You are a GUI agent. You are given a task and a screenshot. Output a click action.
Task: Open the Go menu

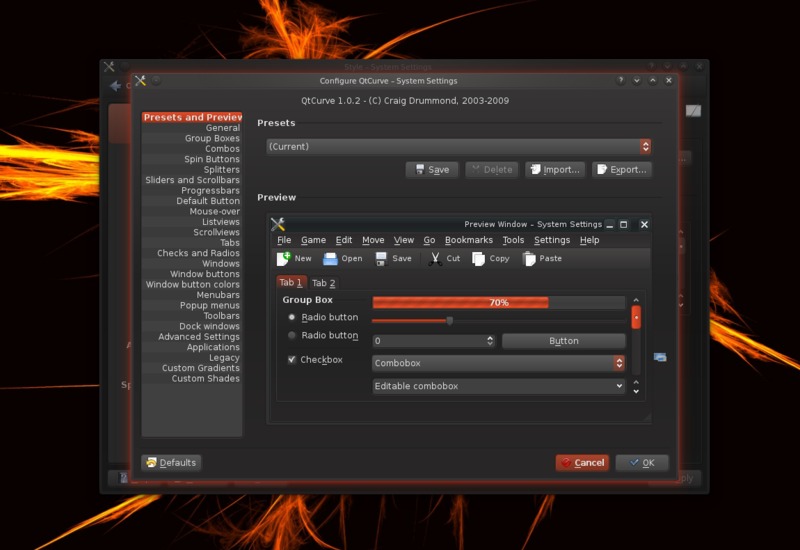(429, 240)
